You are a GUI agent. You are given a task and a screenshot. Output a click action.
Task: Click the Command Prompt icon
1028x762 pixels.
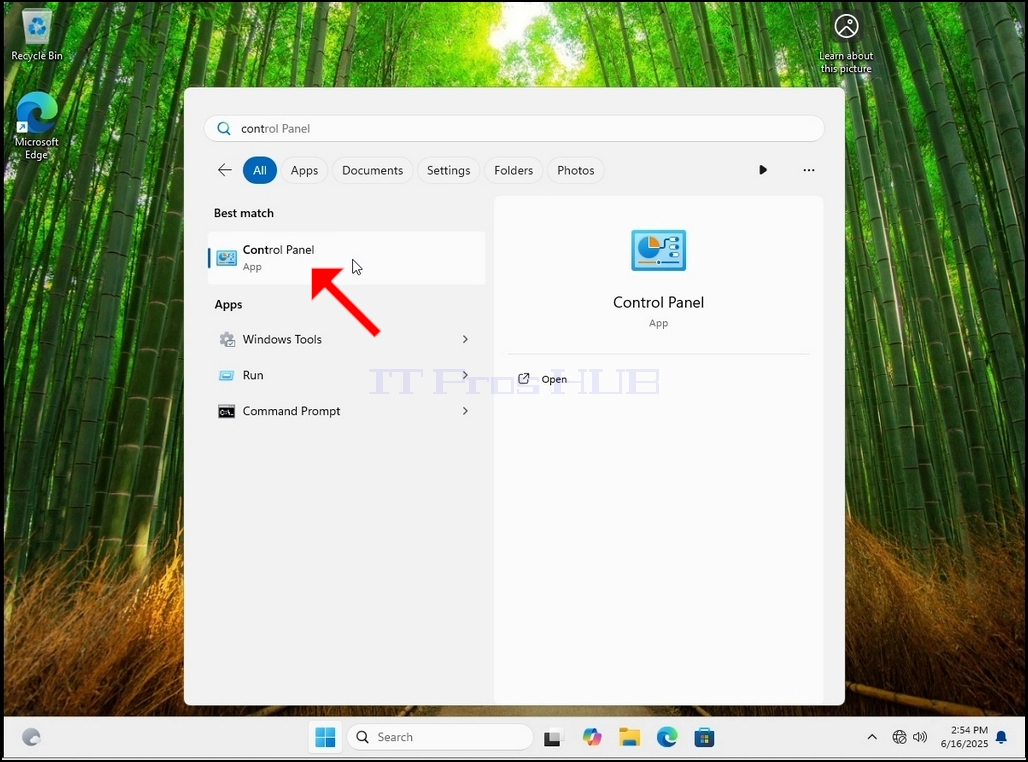click(226, 411)
